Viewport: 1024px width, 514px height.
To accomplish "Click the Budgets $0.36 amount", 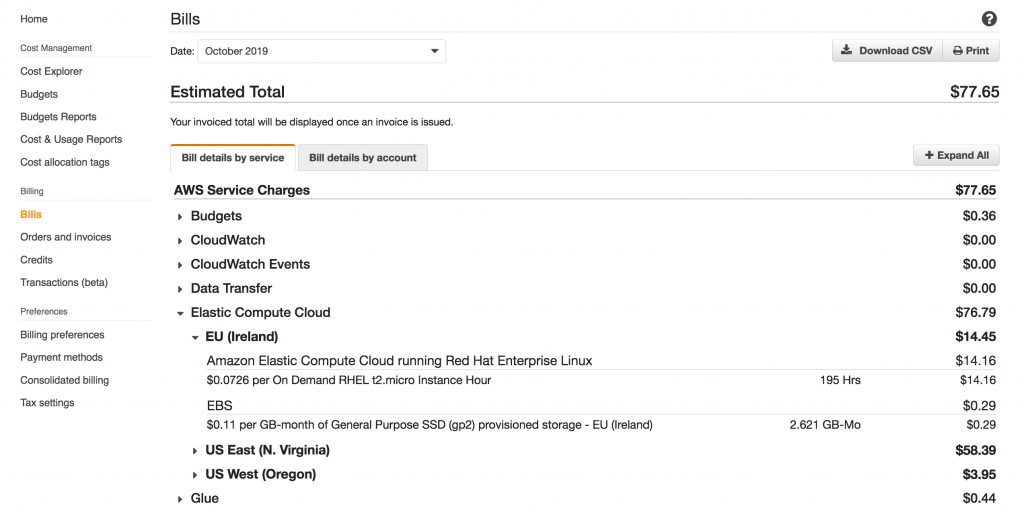I will pos(979,216).
